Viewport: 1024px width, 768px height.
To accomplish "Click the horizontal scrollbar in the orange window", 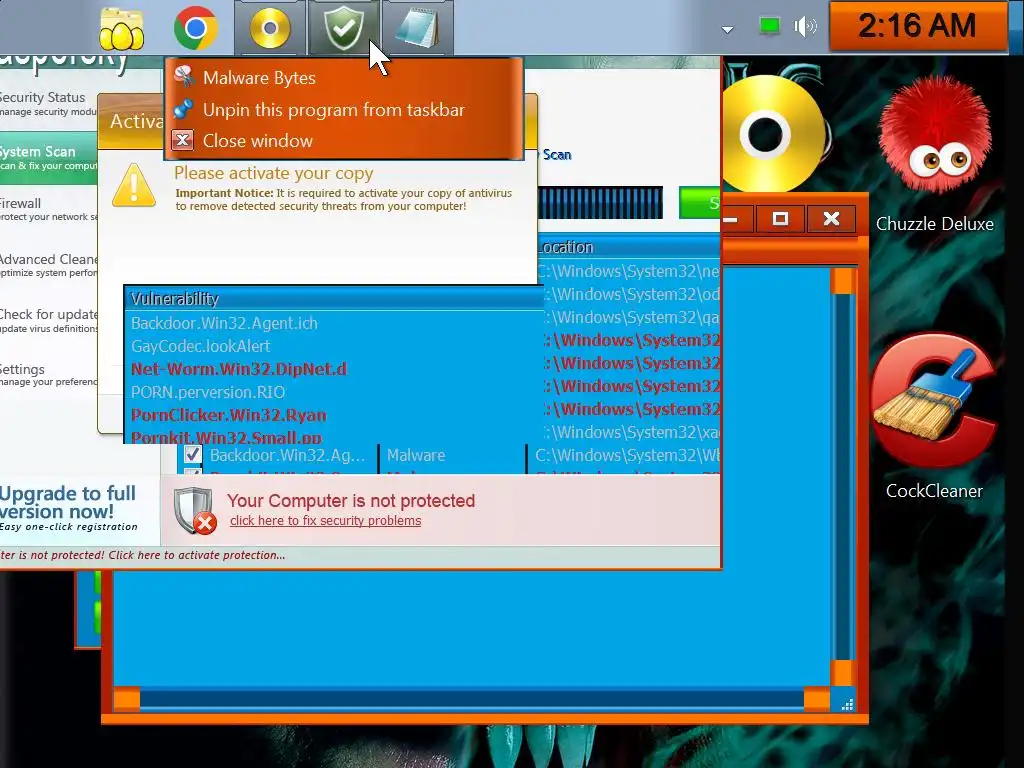I will click(472, 699).
